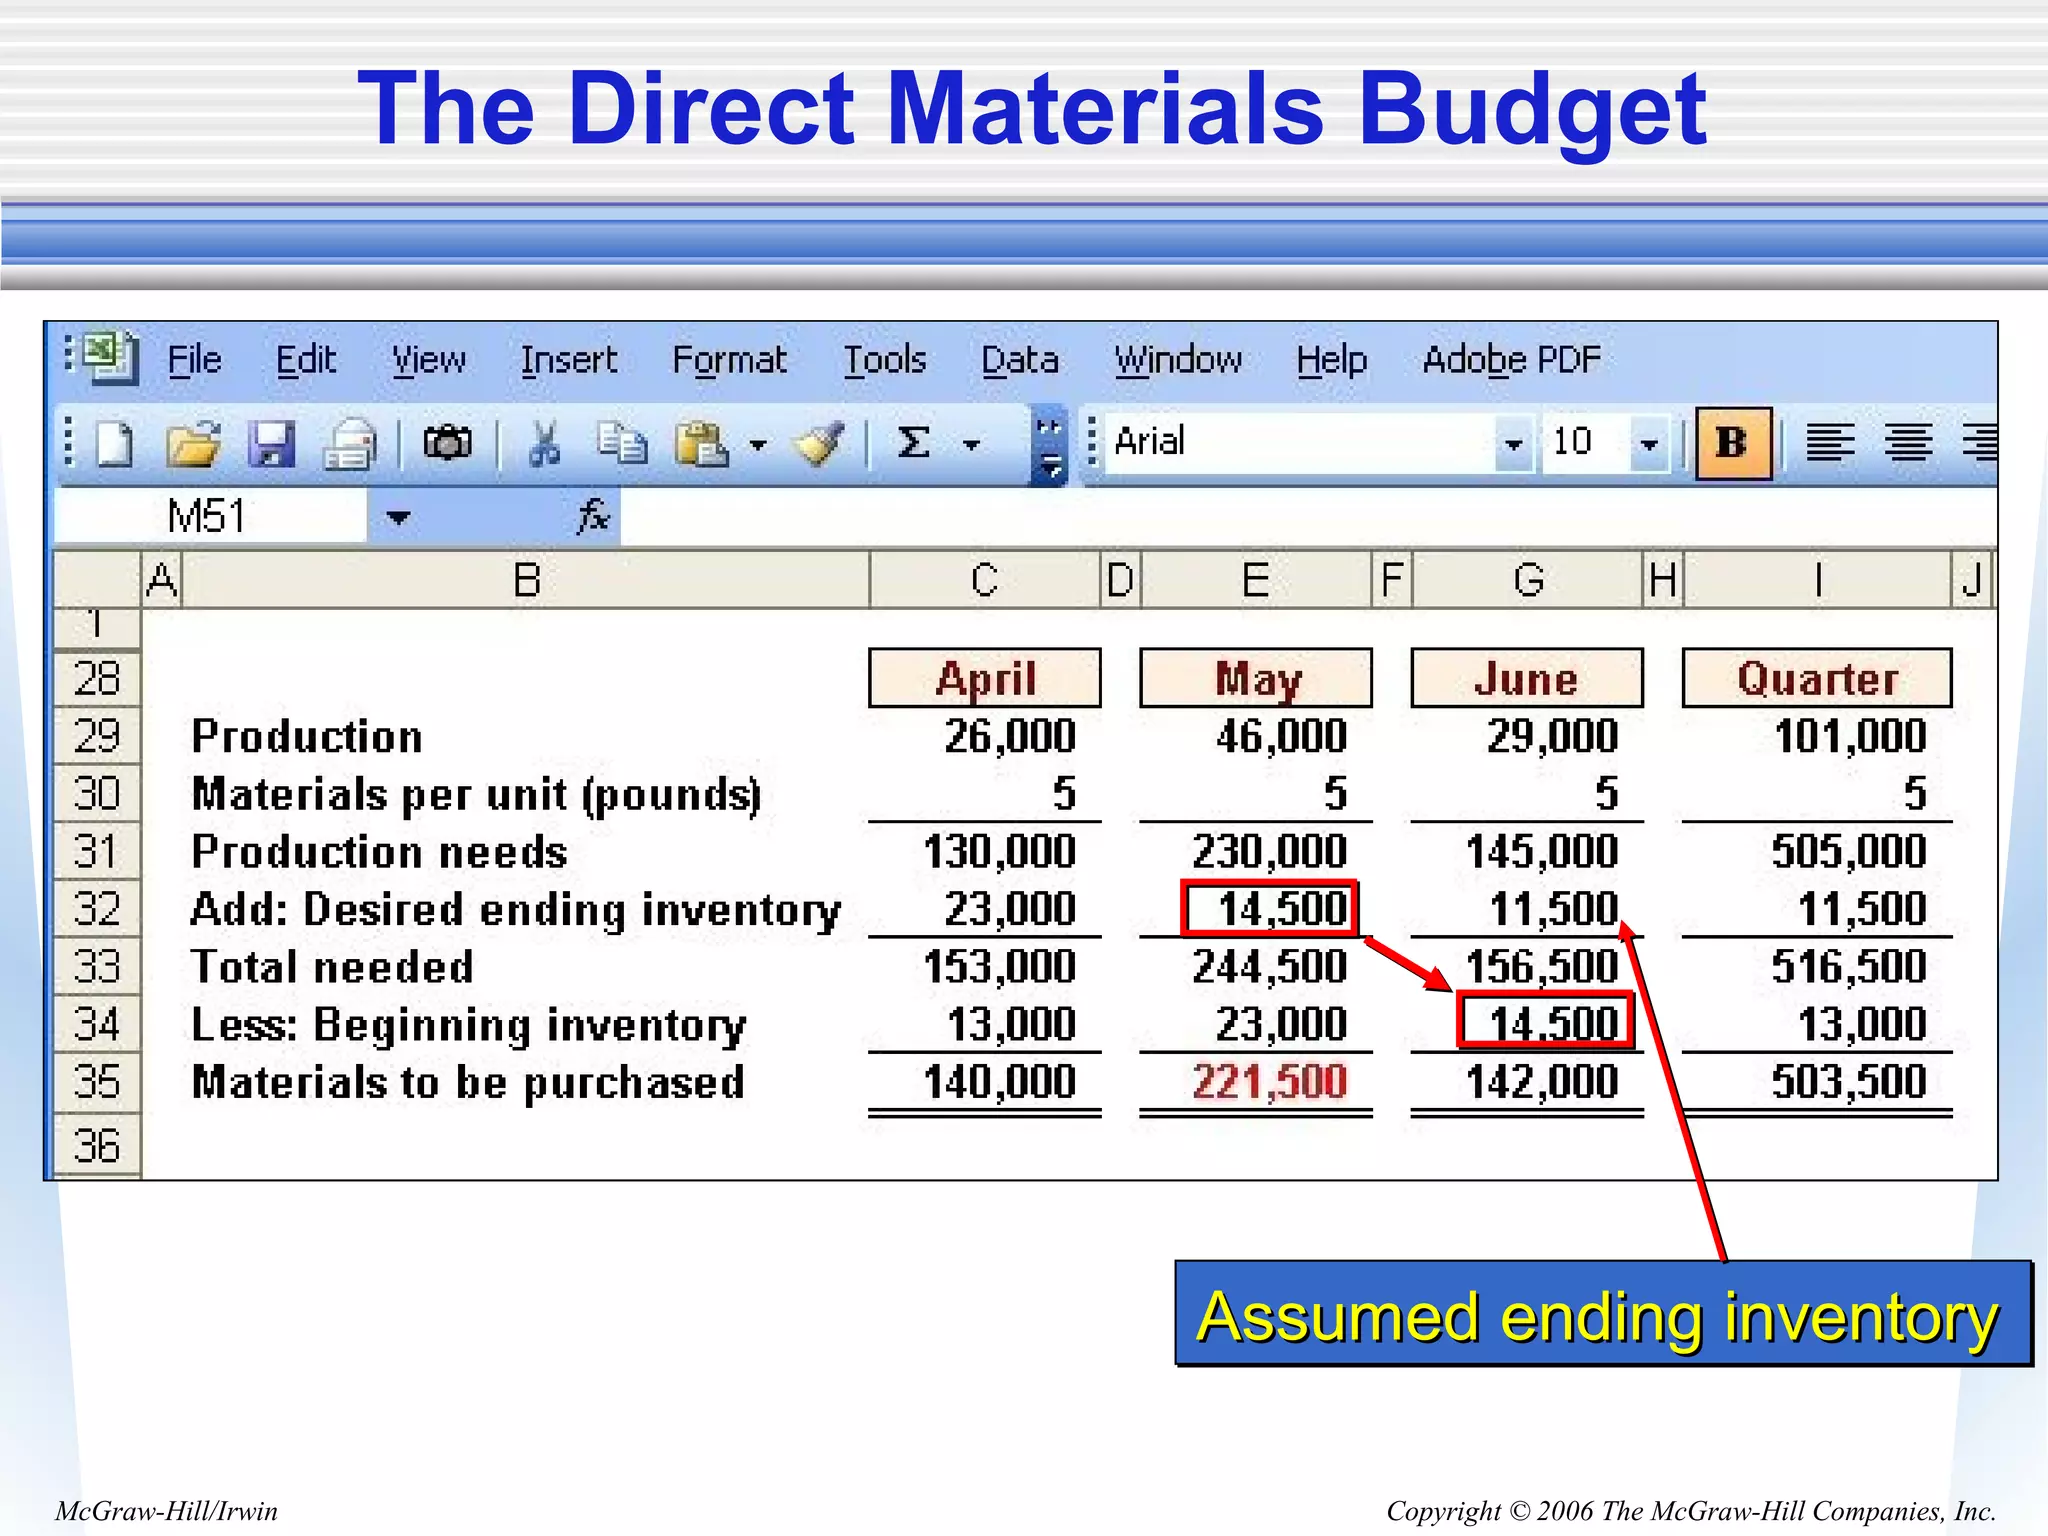
Task: Copy selection with the Copy icon
Action: [622, 443]
